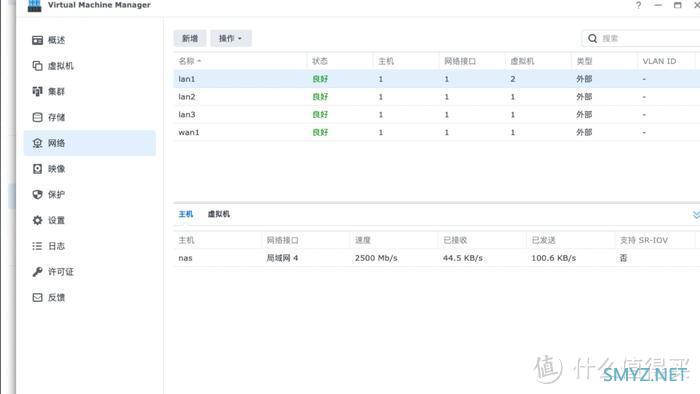Go to 反馈 in the sidebar
The image size is (700, 394).
tap(89, 298)
